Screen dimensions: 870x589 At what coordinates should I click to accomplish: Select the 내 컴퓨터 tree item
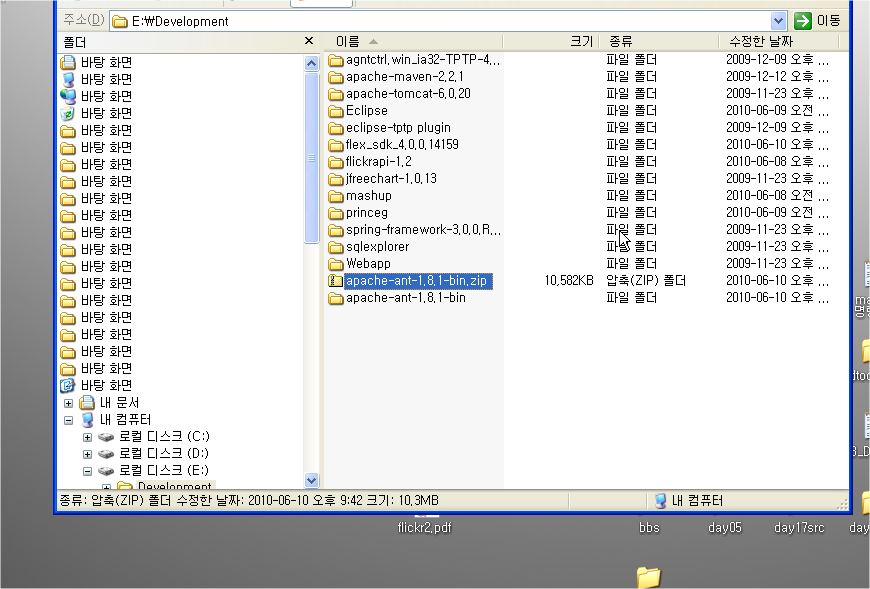pos(125,420)
